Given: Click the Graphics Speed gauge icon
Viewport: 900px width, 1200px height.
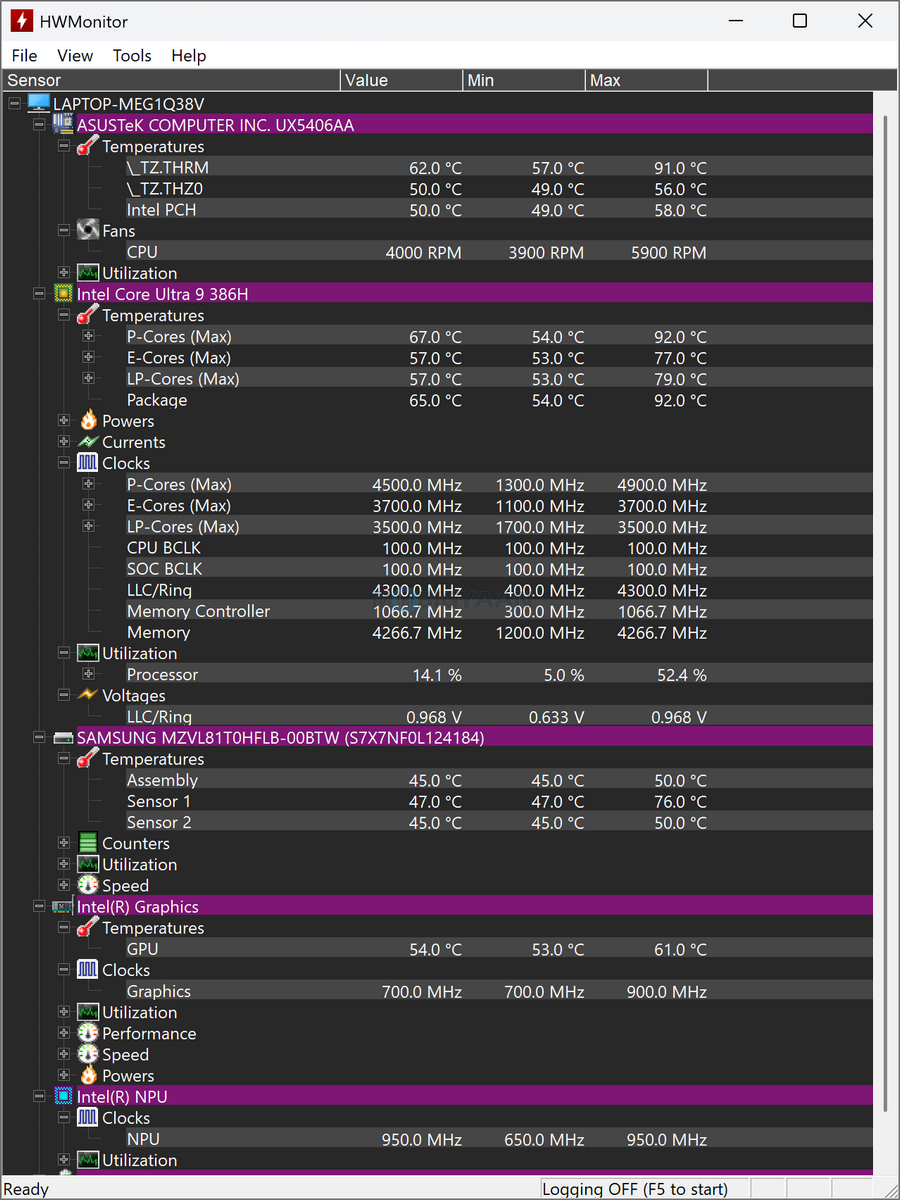Looking at the screenshot, I should tap(88, 1054).
